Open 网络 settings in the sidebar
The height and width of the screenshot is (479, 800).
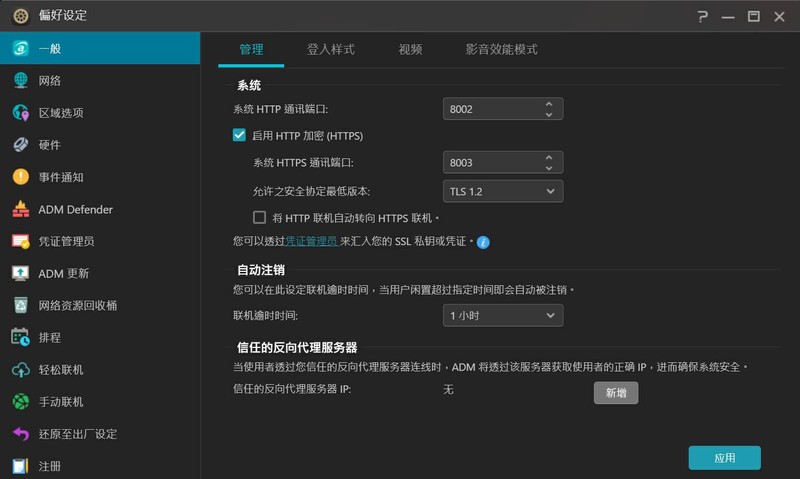click(x=100, y=81)
